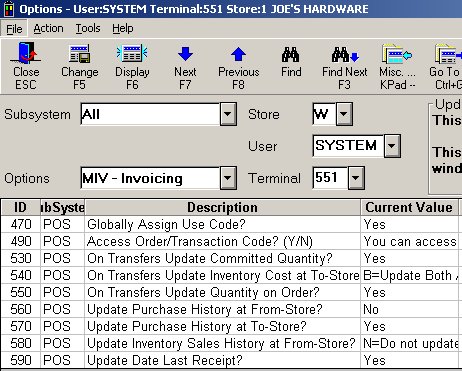Click the Find binoculars icon
Screen dimensions: 462x371
coord(291,55)
